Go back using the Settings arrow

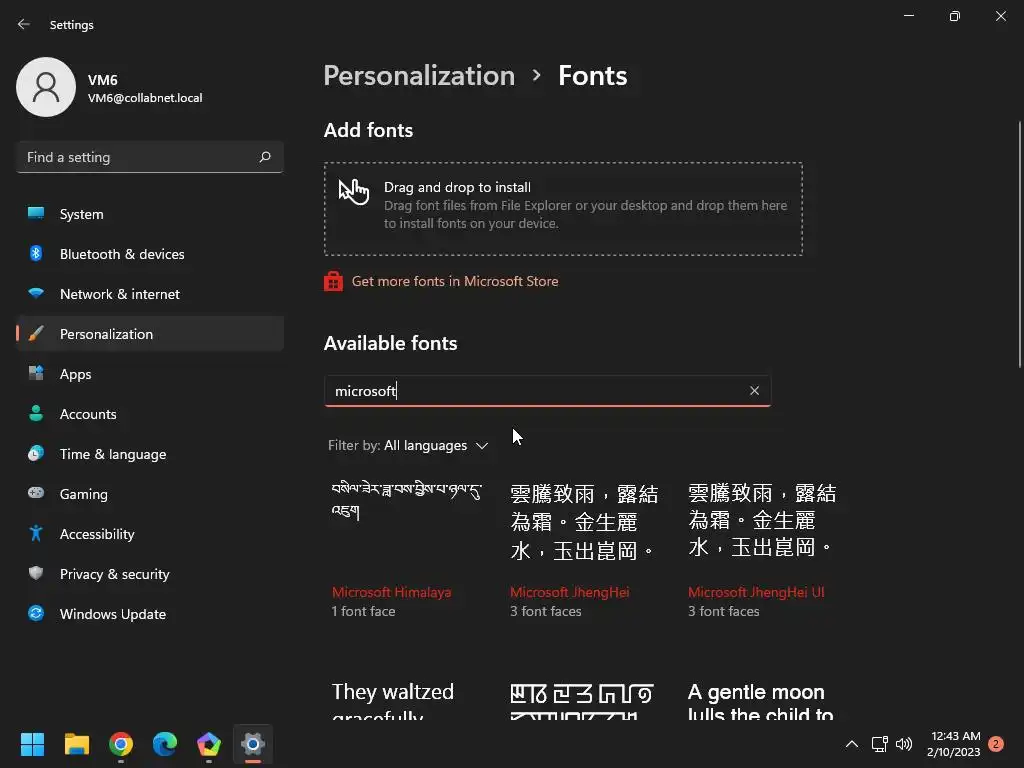tap(24, 24)
